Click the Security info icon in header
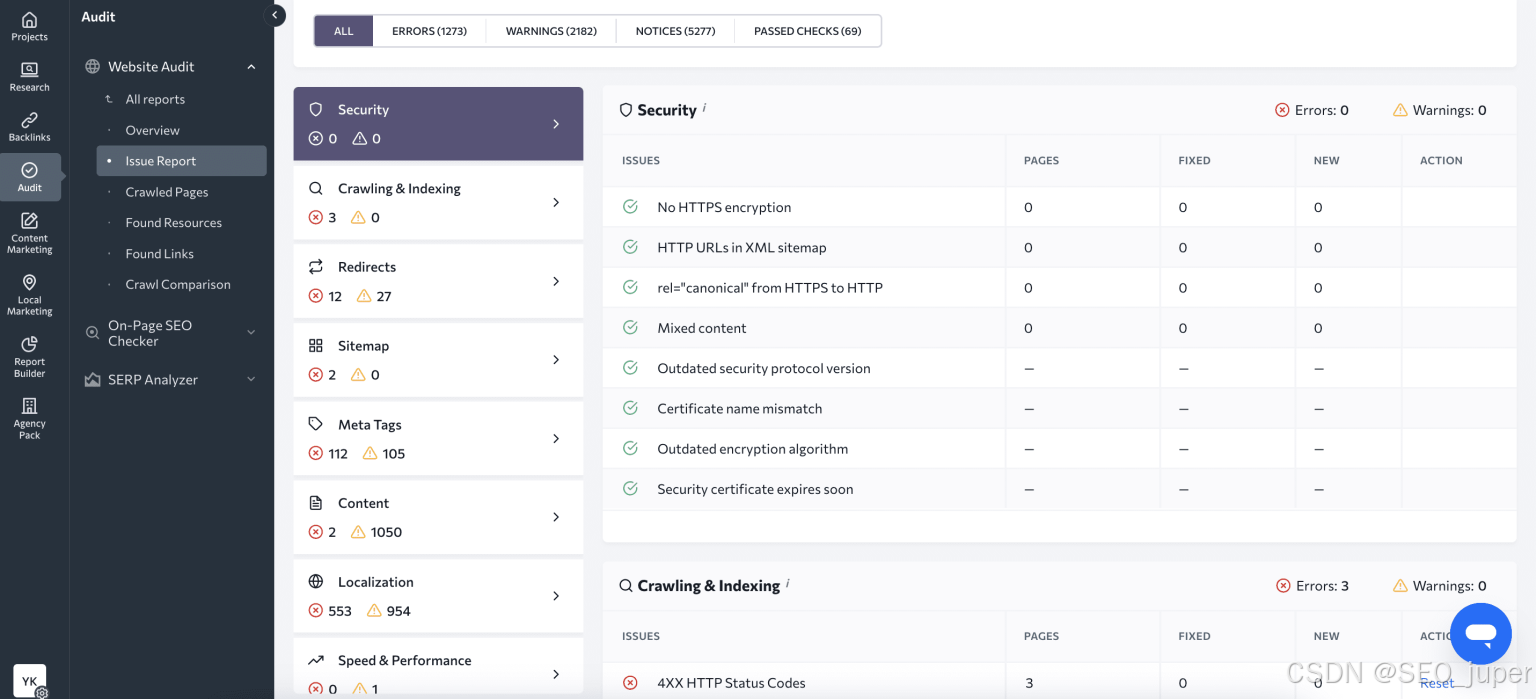 tap(704, 106)
